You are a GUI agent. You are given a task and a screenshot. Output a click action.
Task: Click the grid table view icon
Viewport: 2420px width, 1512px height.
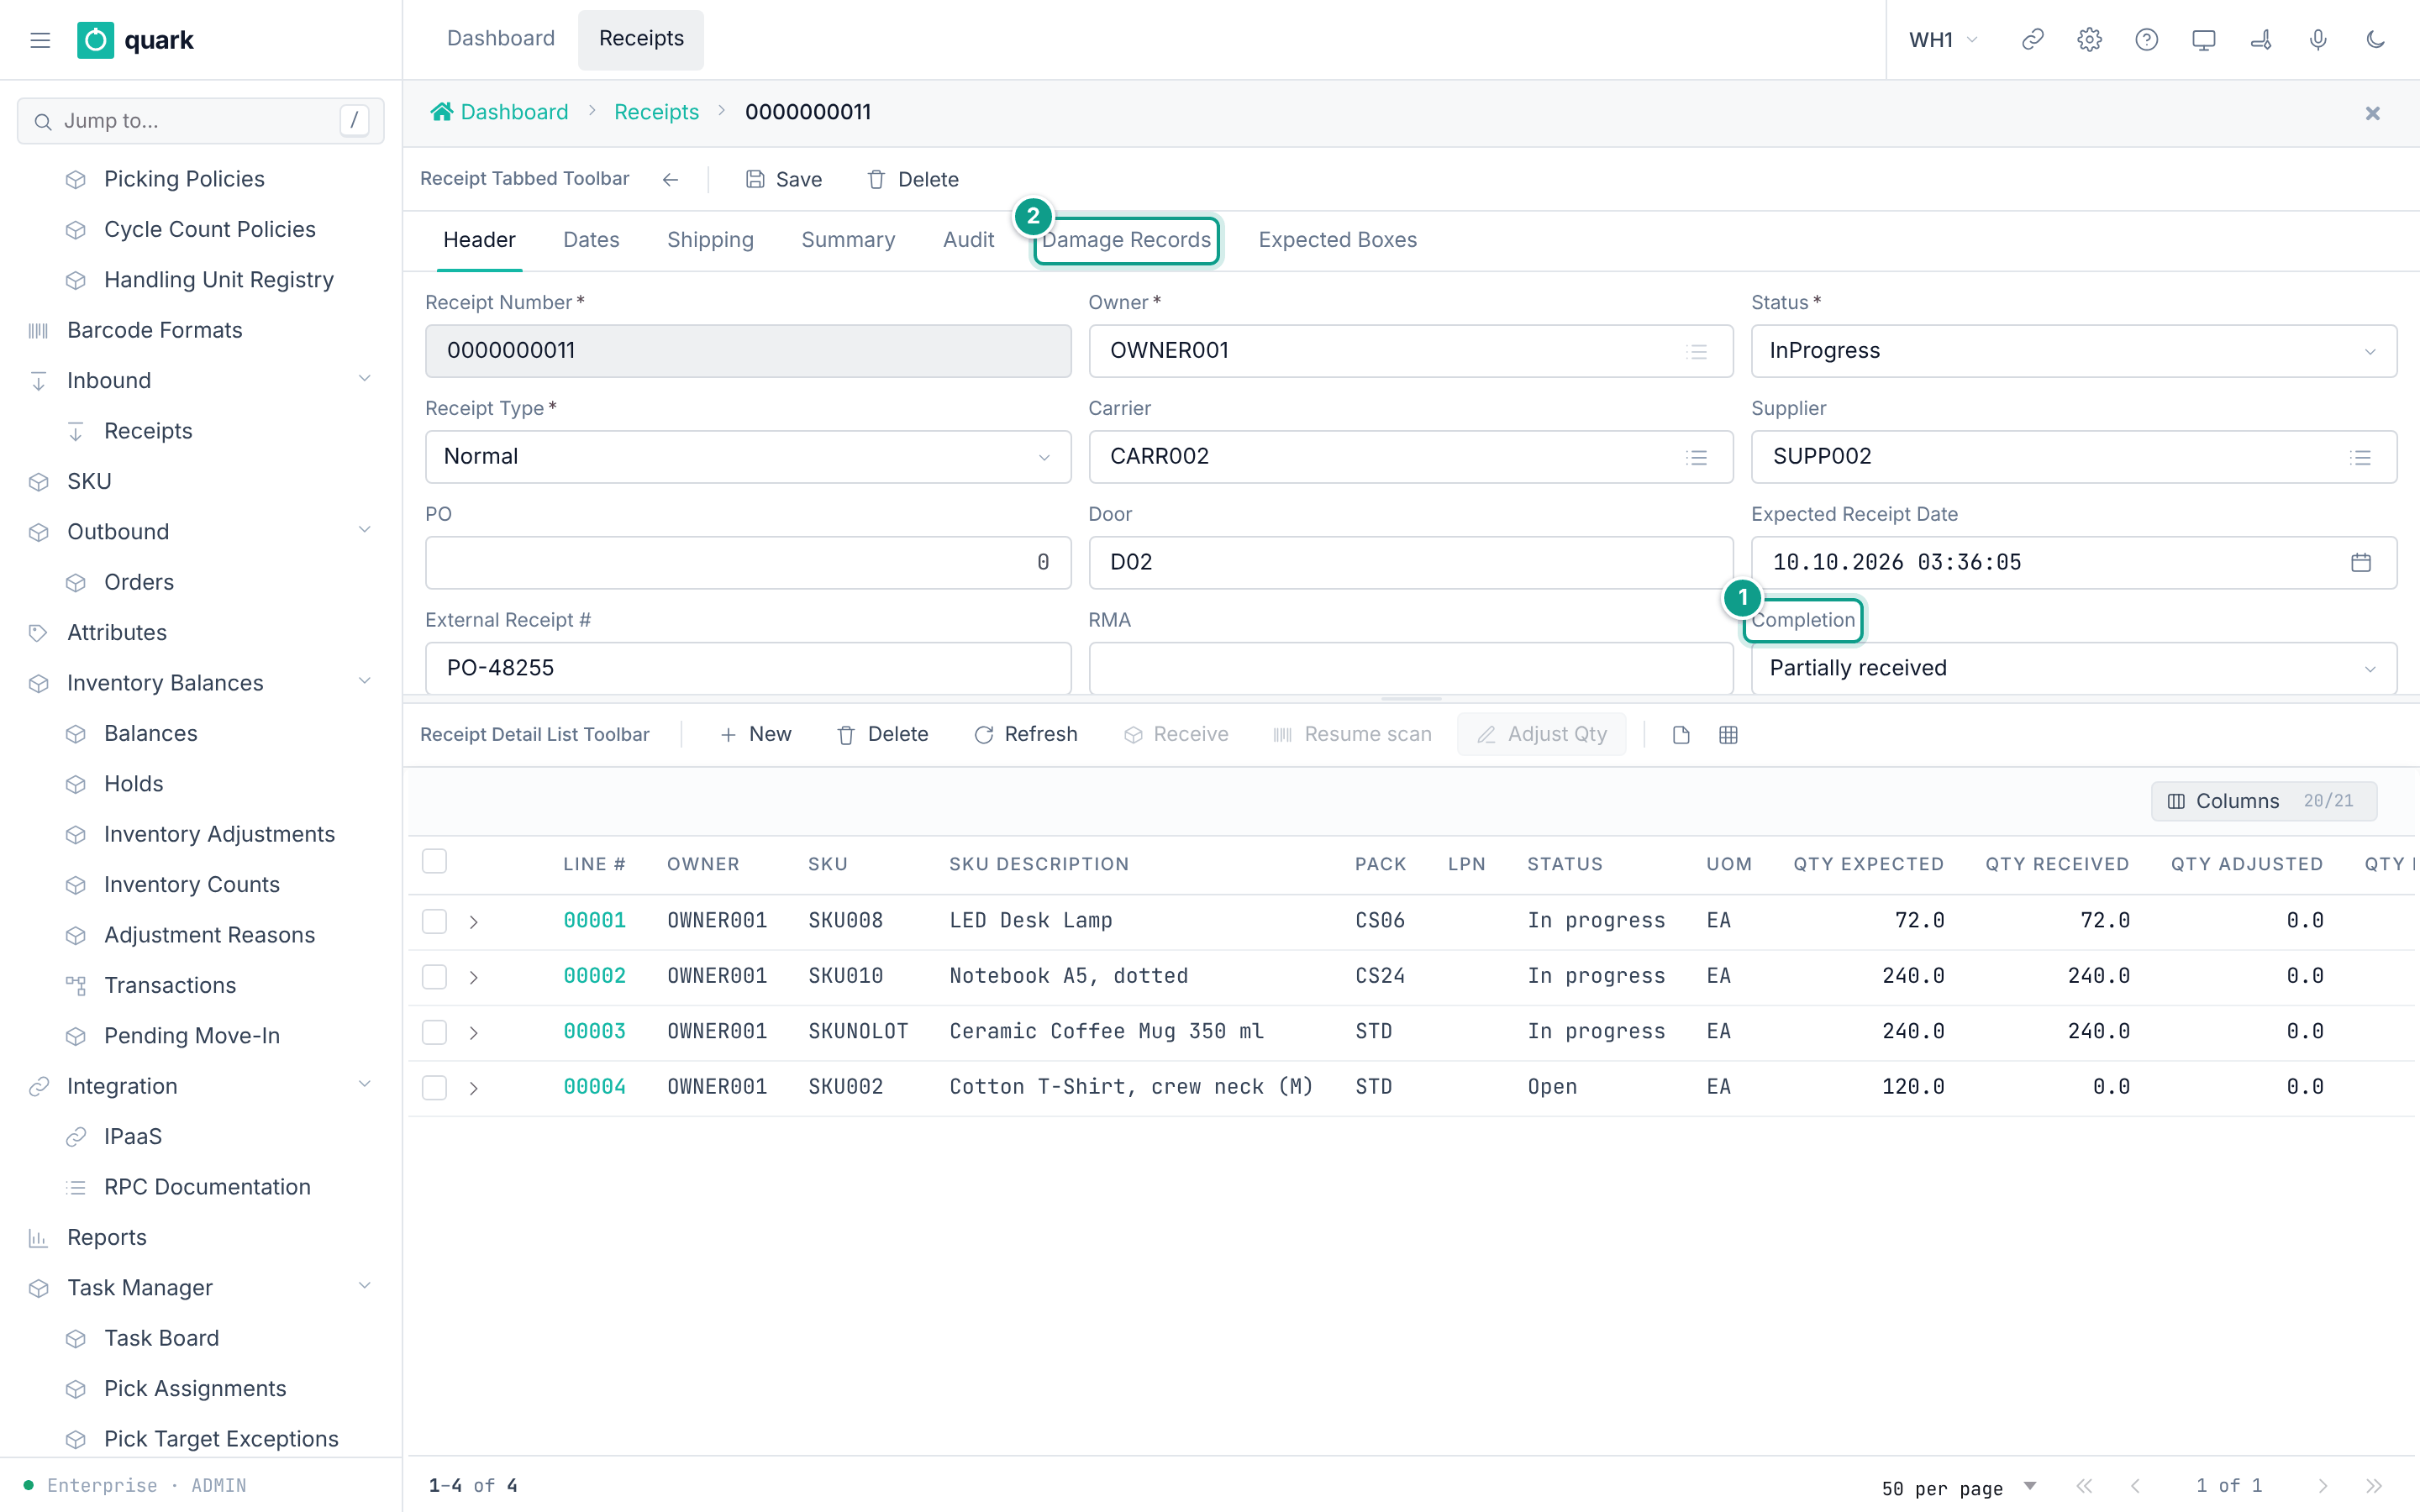(x=1728, y=735)
